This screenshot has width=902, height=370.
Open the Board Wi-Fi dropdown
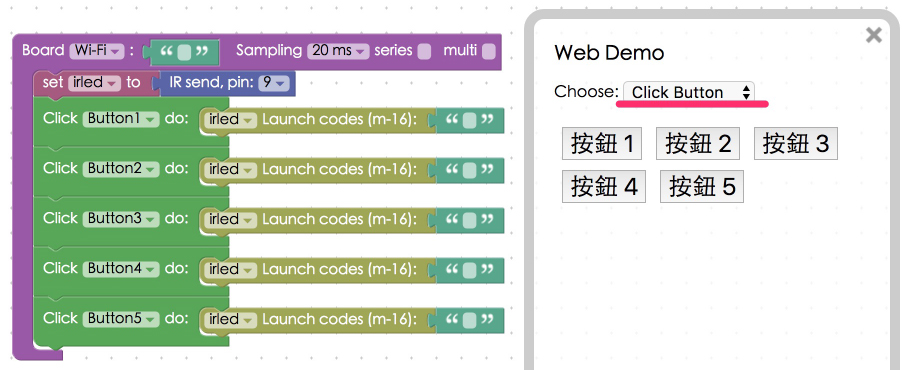coord(97,51)
